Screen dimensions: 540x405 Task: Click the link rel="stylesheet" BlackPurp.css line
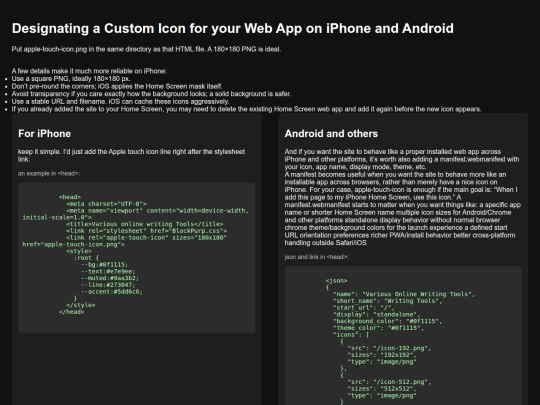tap(146, 231)
